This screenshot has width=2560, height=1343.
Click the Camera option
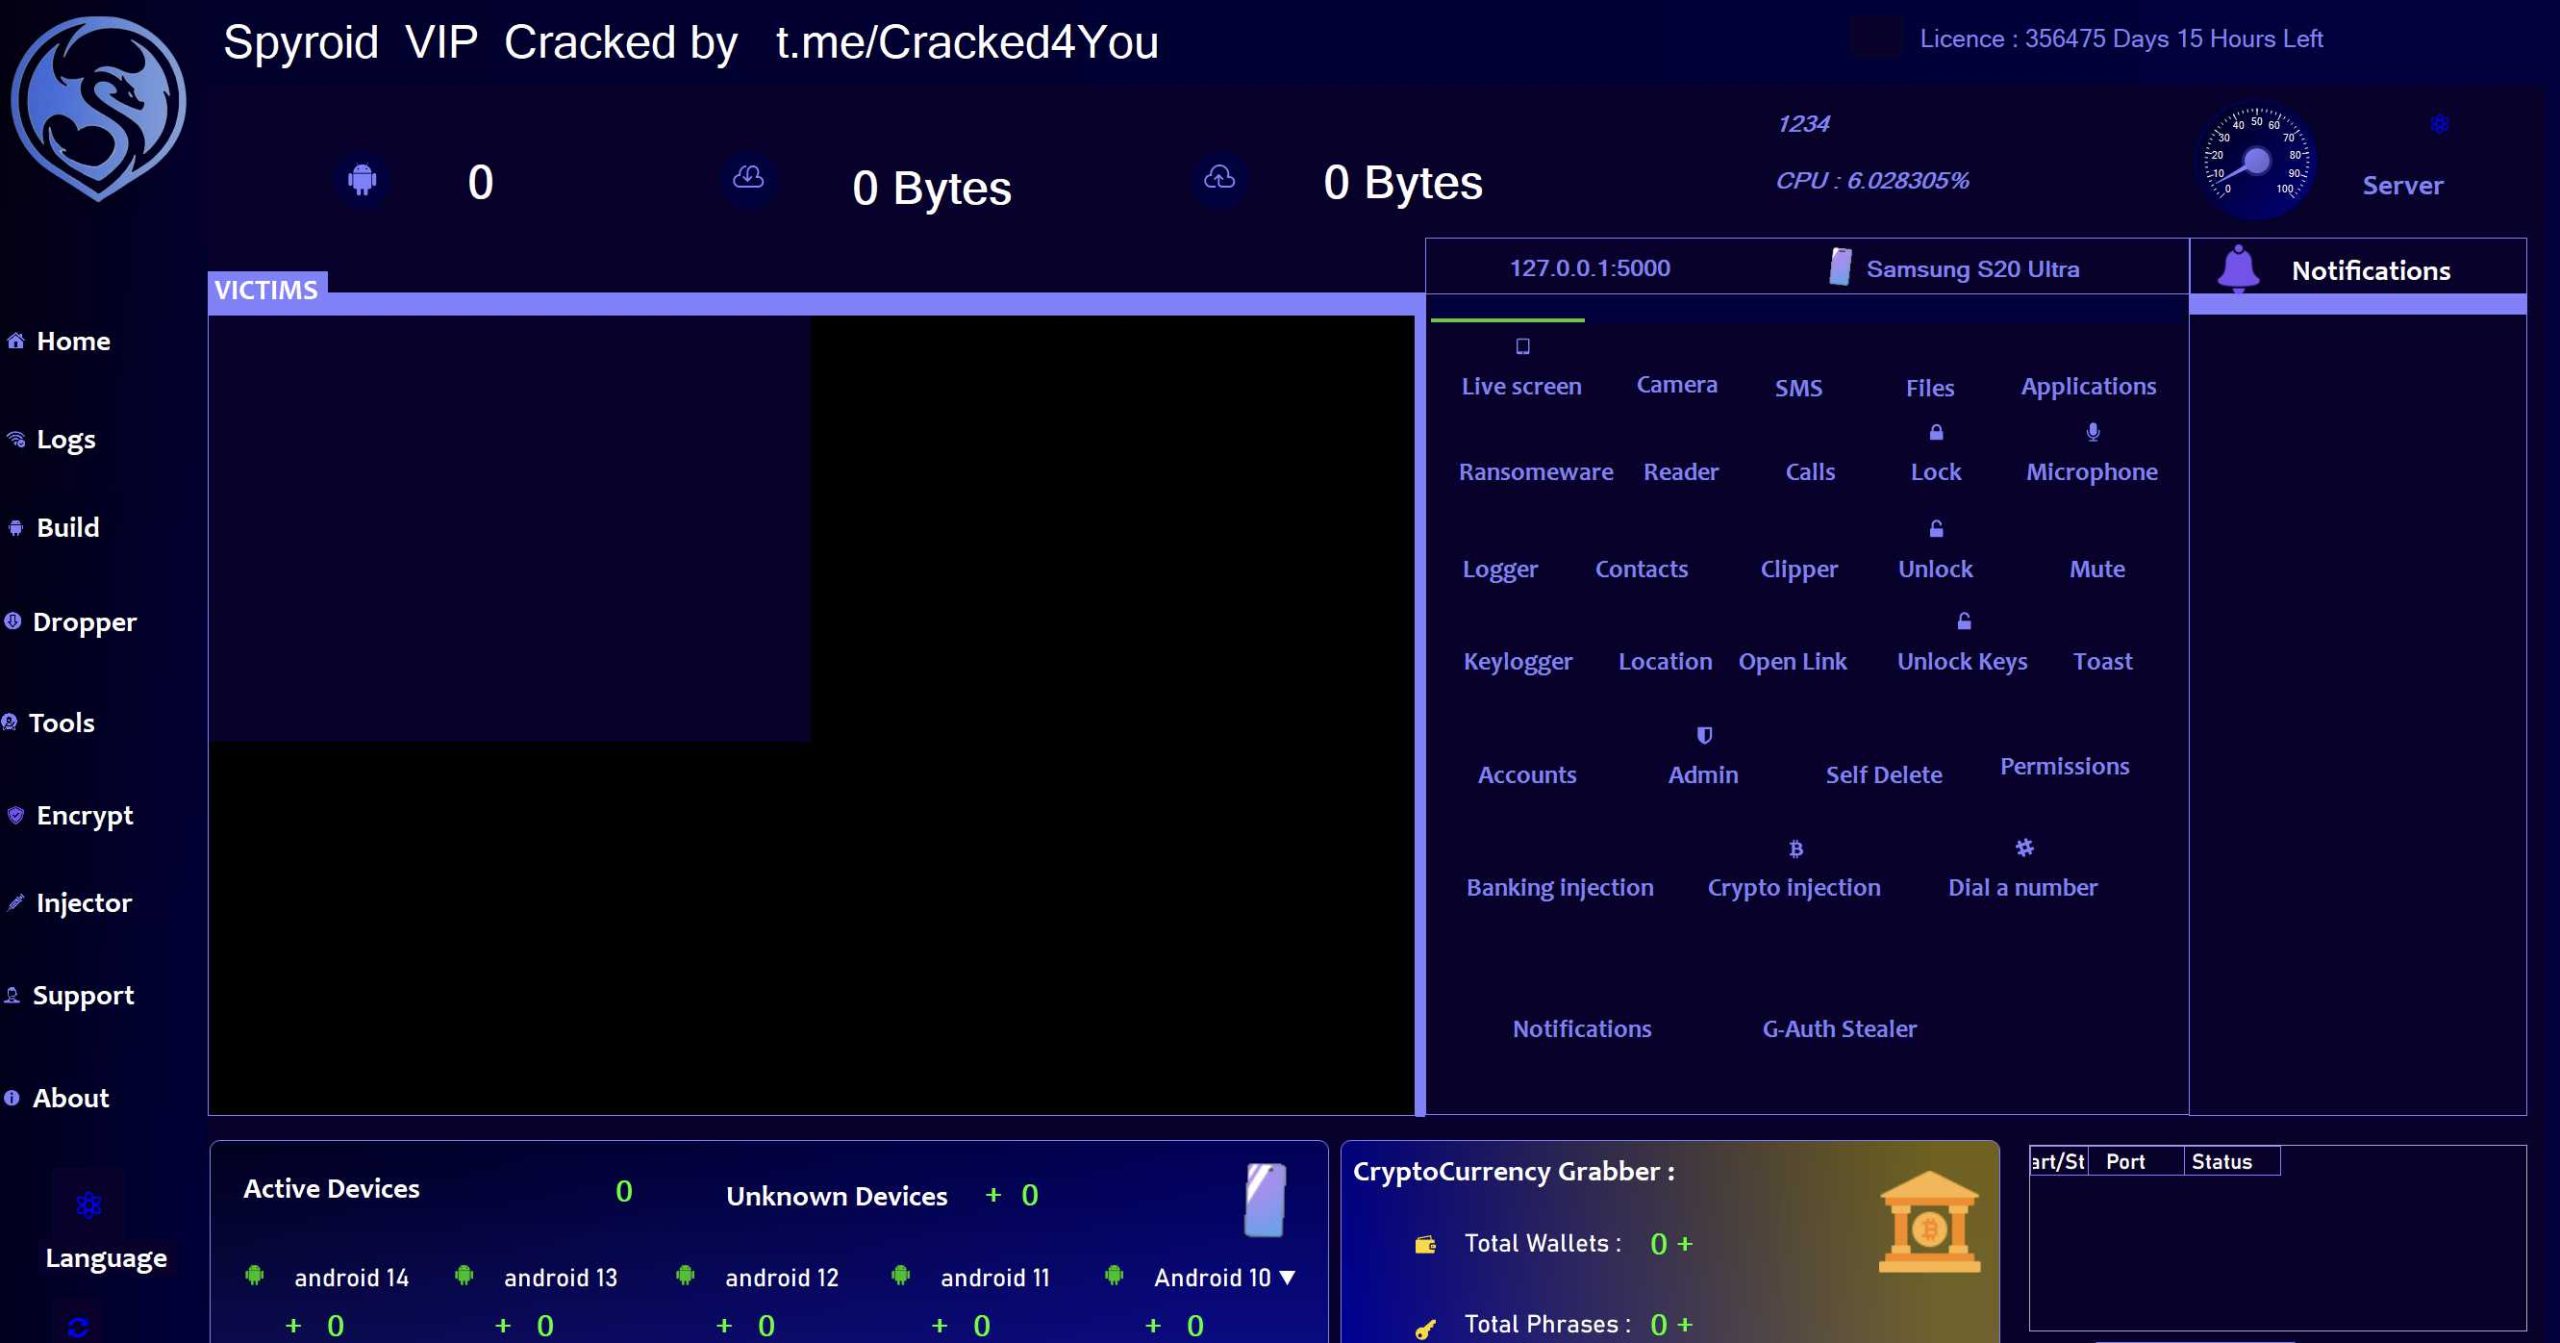(1677, 384)
